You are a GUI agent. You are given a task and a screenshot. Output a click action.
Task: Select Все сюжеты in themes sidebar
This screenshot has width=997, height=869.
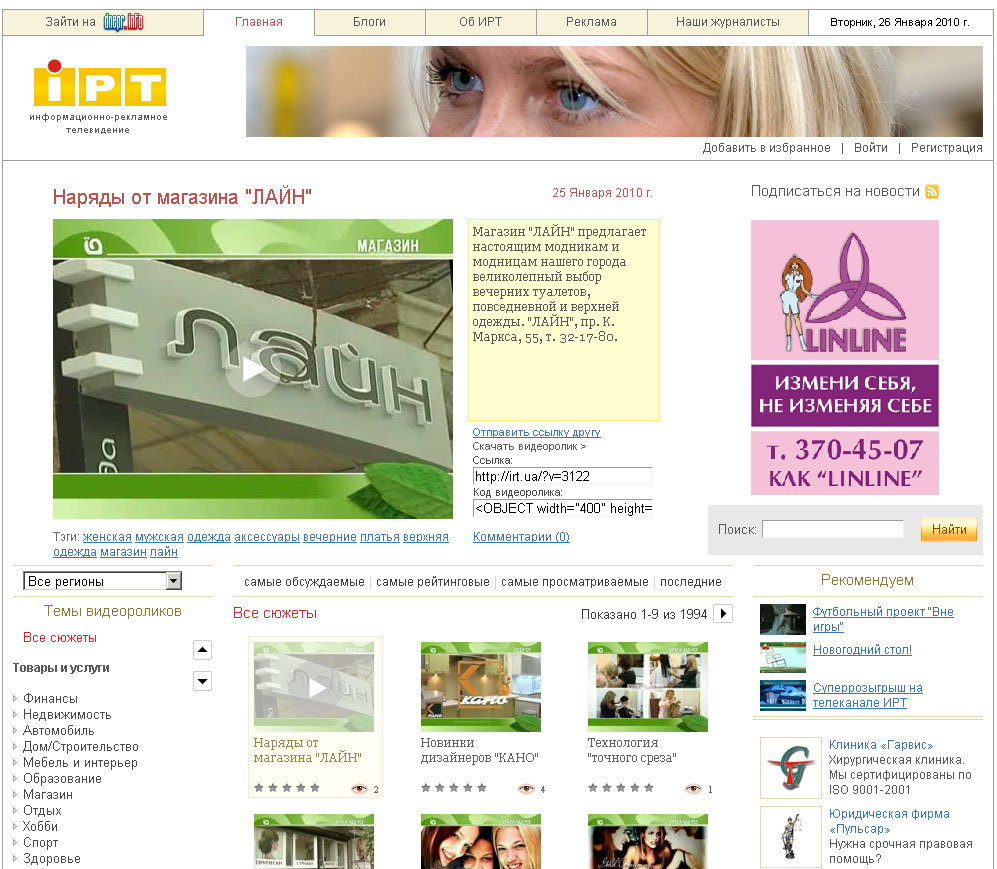60,638
